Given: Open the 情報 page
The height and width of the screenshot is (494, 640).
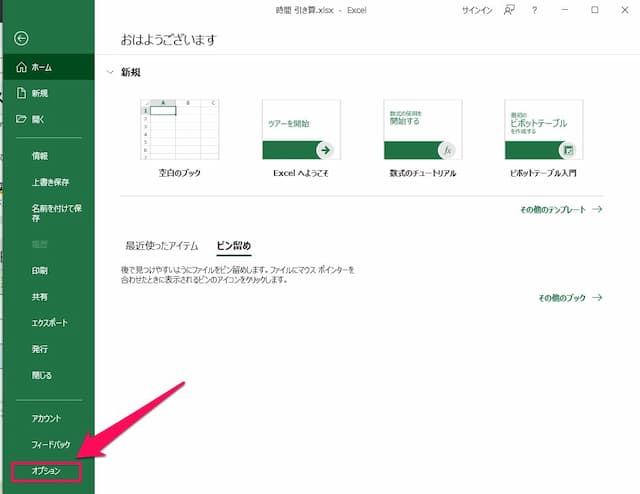Looking at the screenshot, I should [x=40, y=156].
